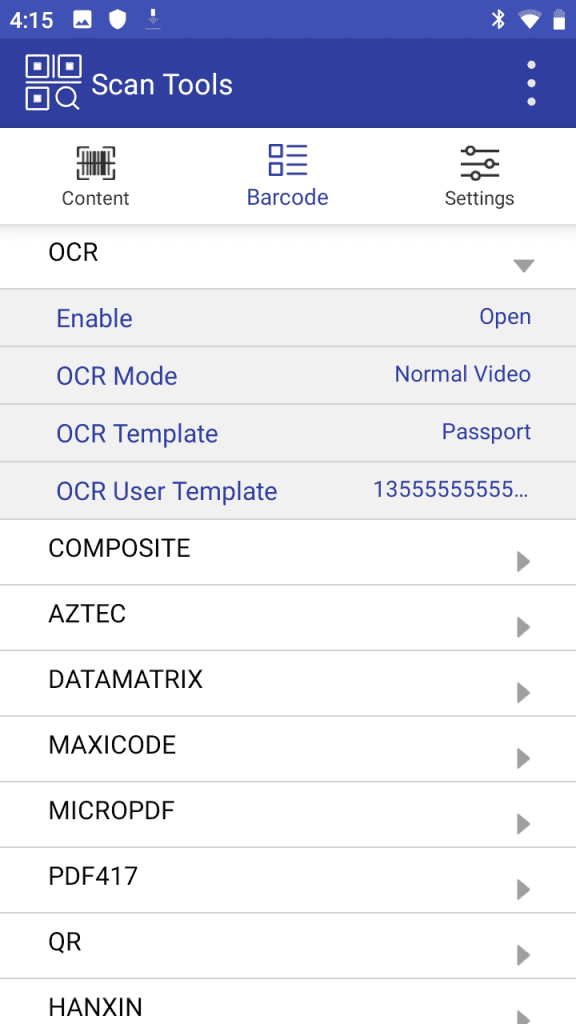The height and width of the screenshot is (1024, 576).
Task: Toggle the Enable setting to closed
Action: (x=288, y=317)
